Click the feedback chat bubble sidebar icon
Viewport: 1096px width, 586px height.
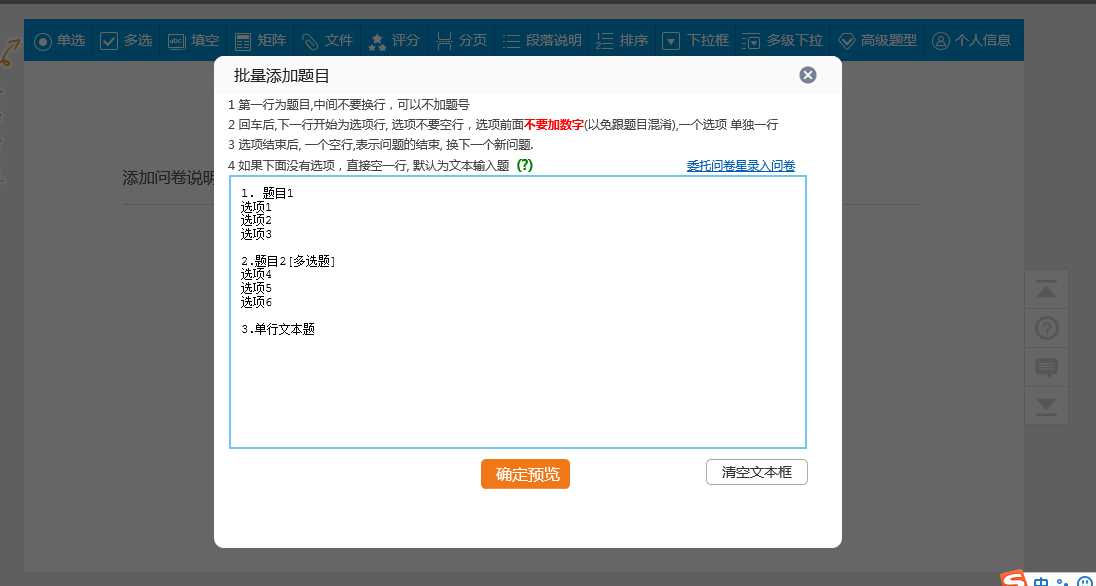pyautogui.click(x=1046, y=367)
